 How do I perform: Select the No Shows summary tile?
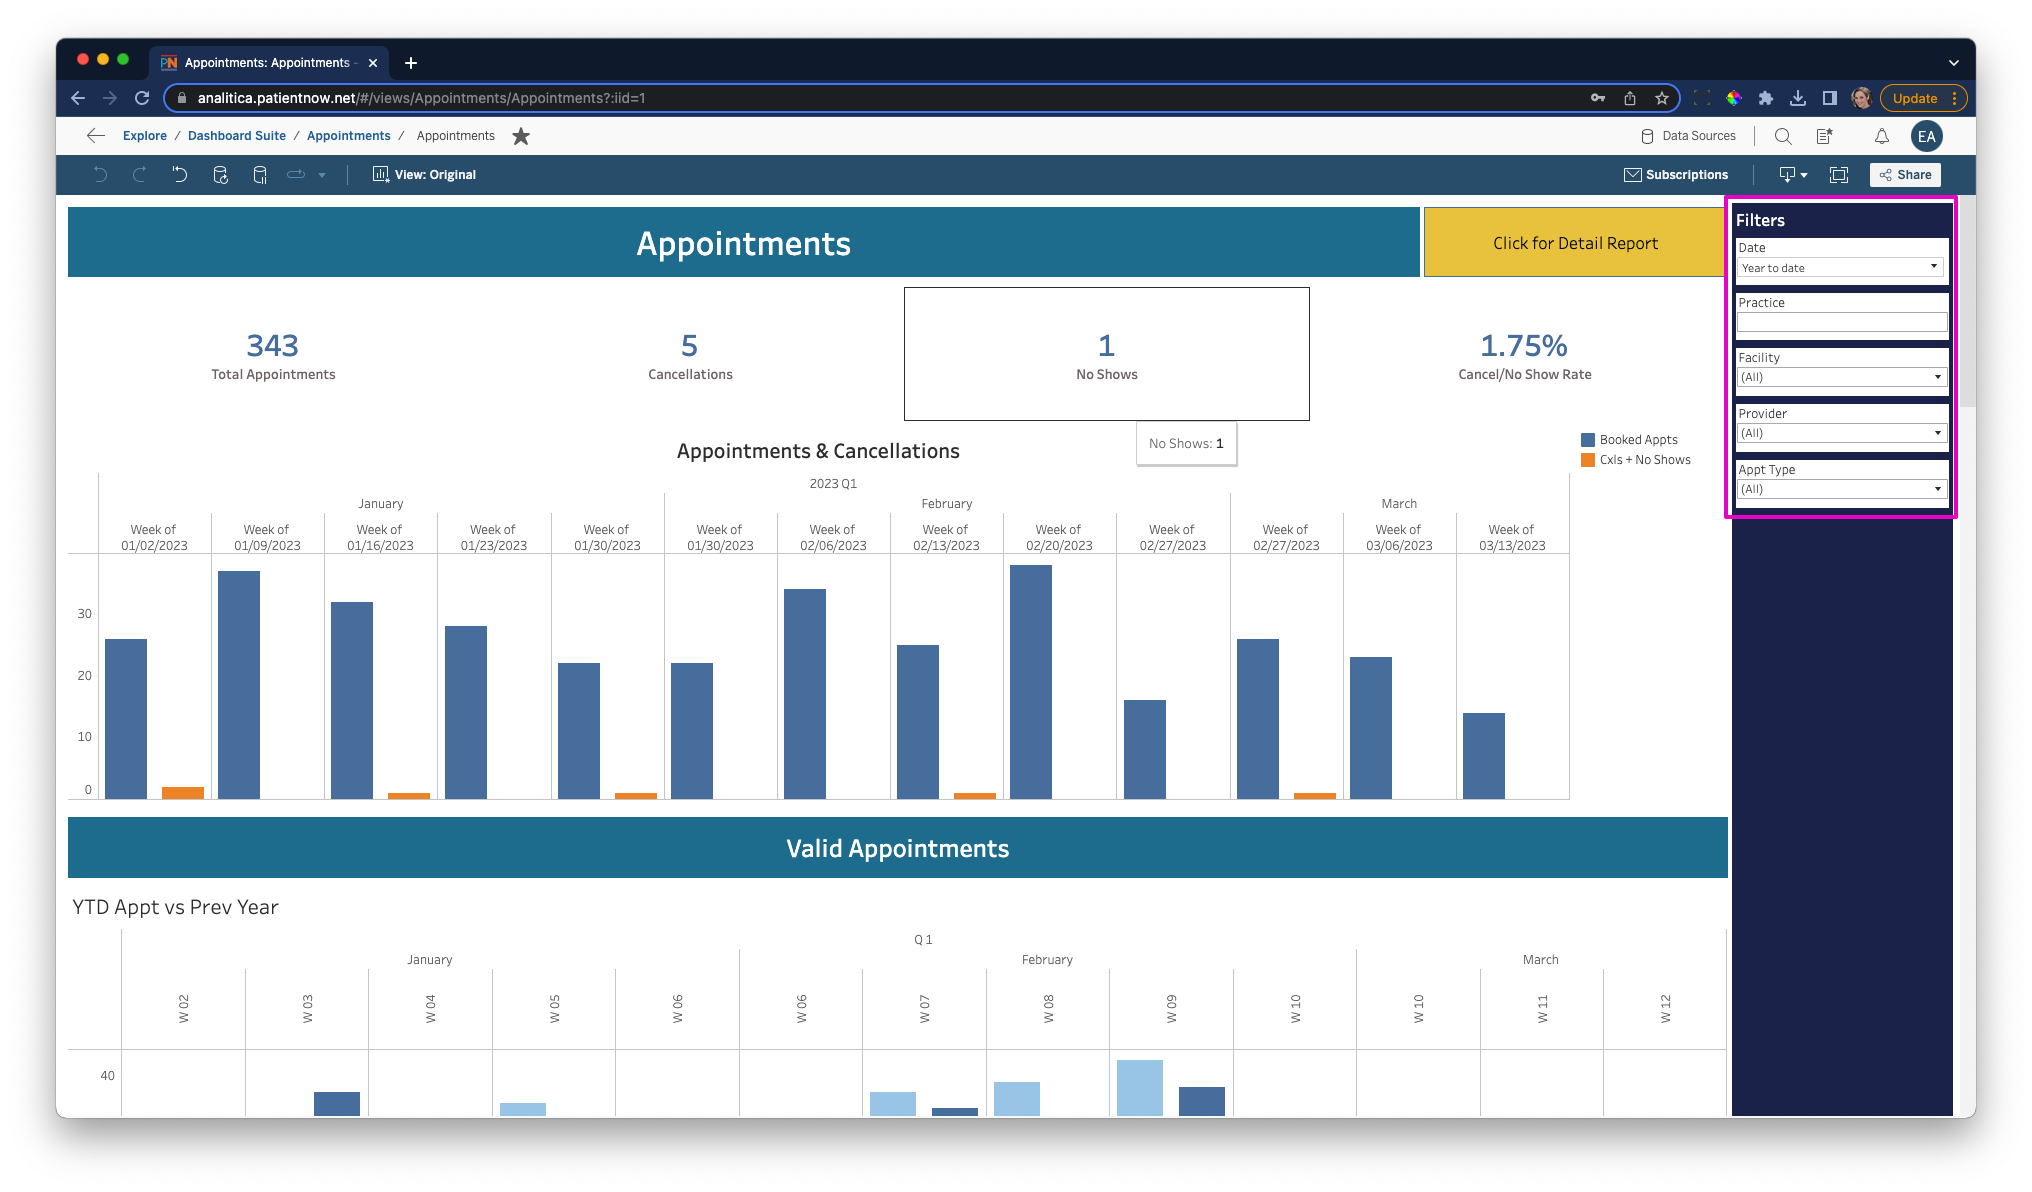1105,353
